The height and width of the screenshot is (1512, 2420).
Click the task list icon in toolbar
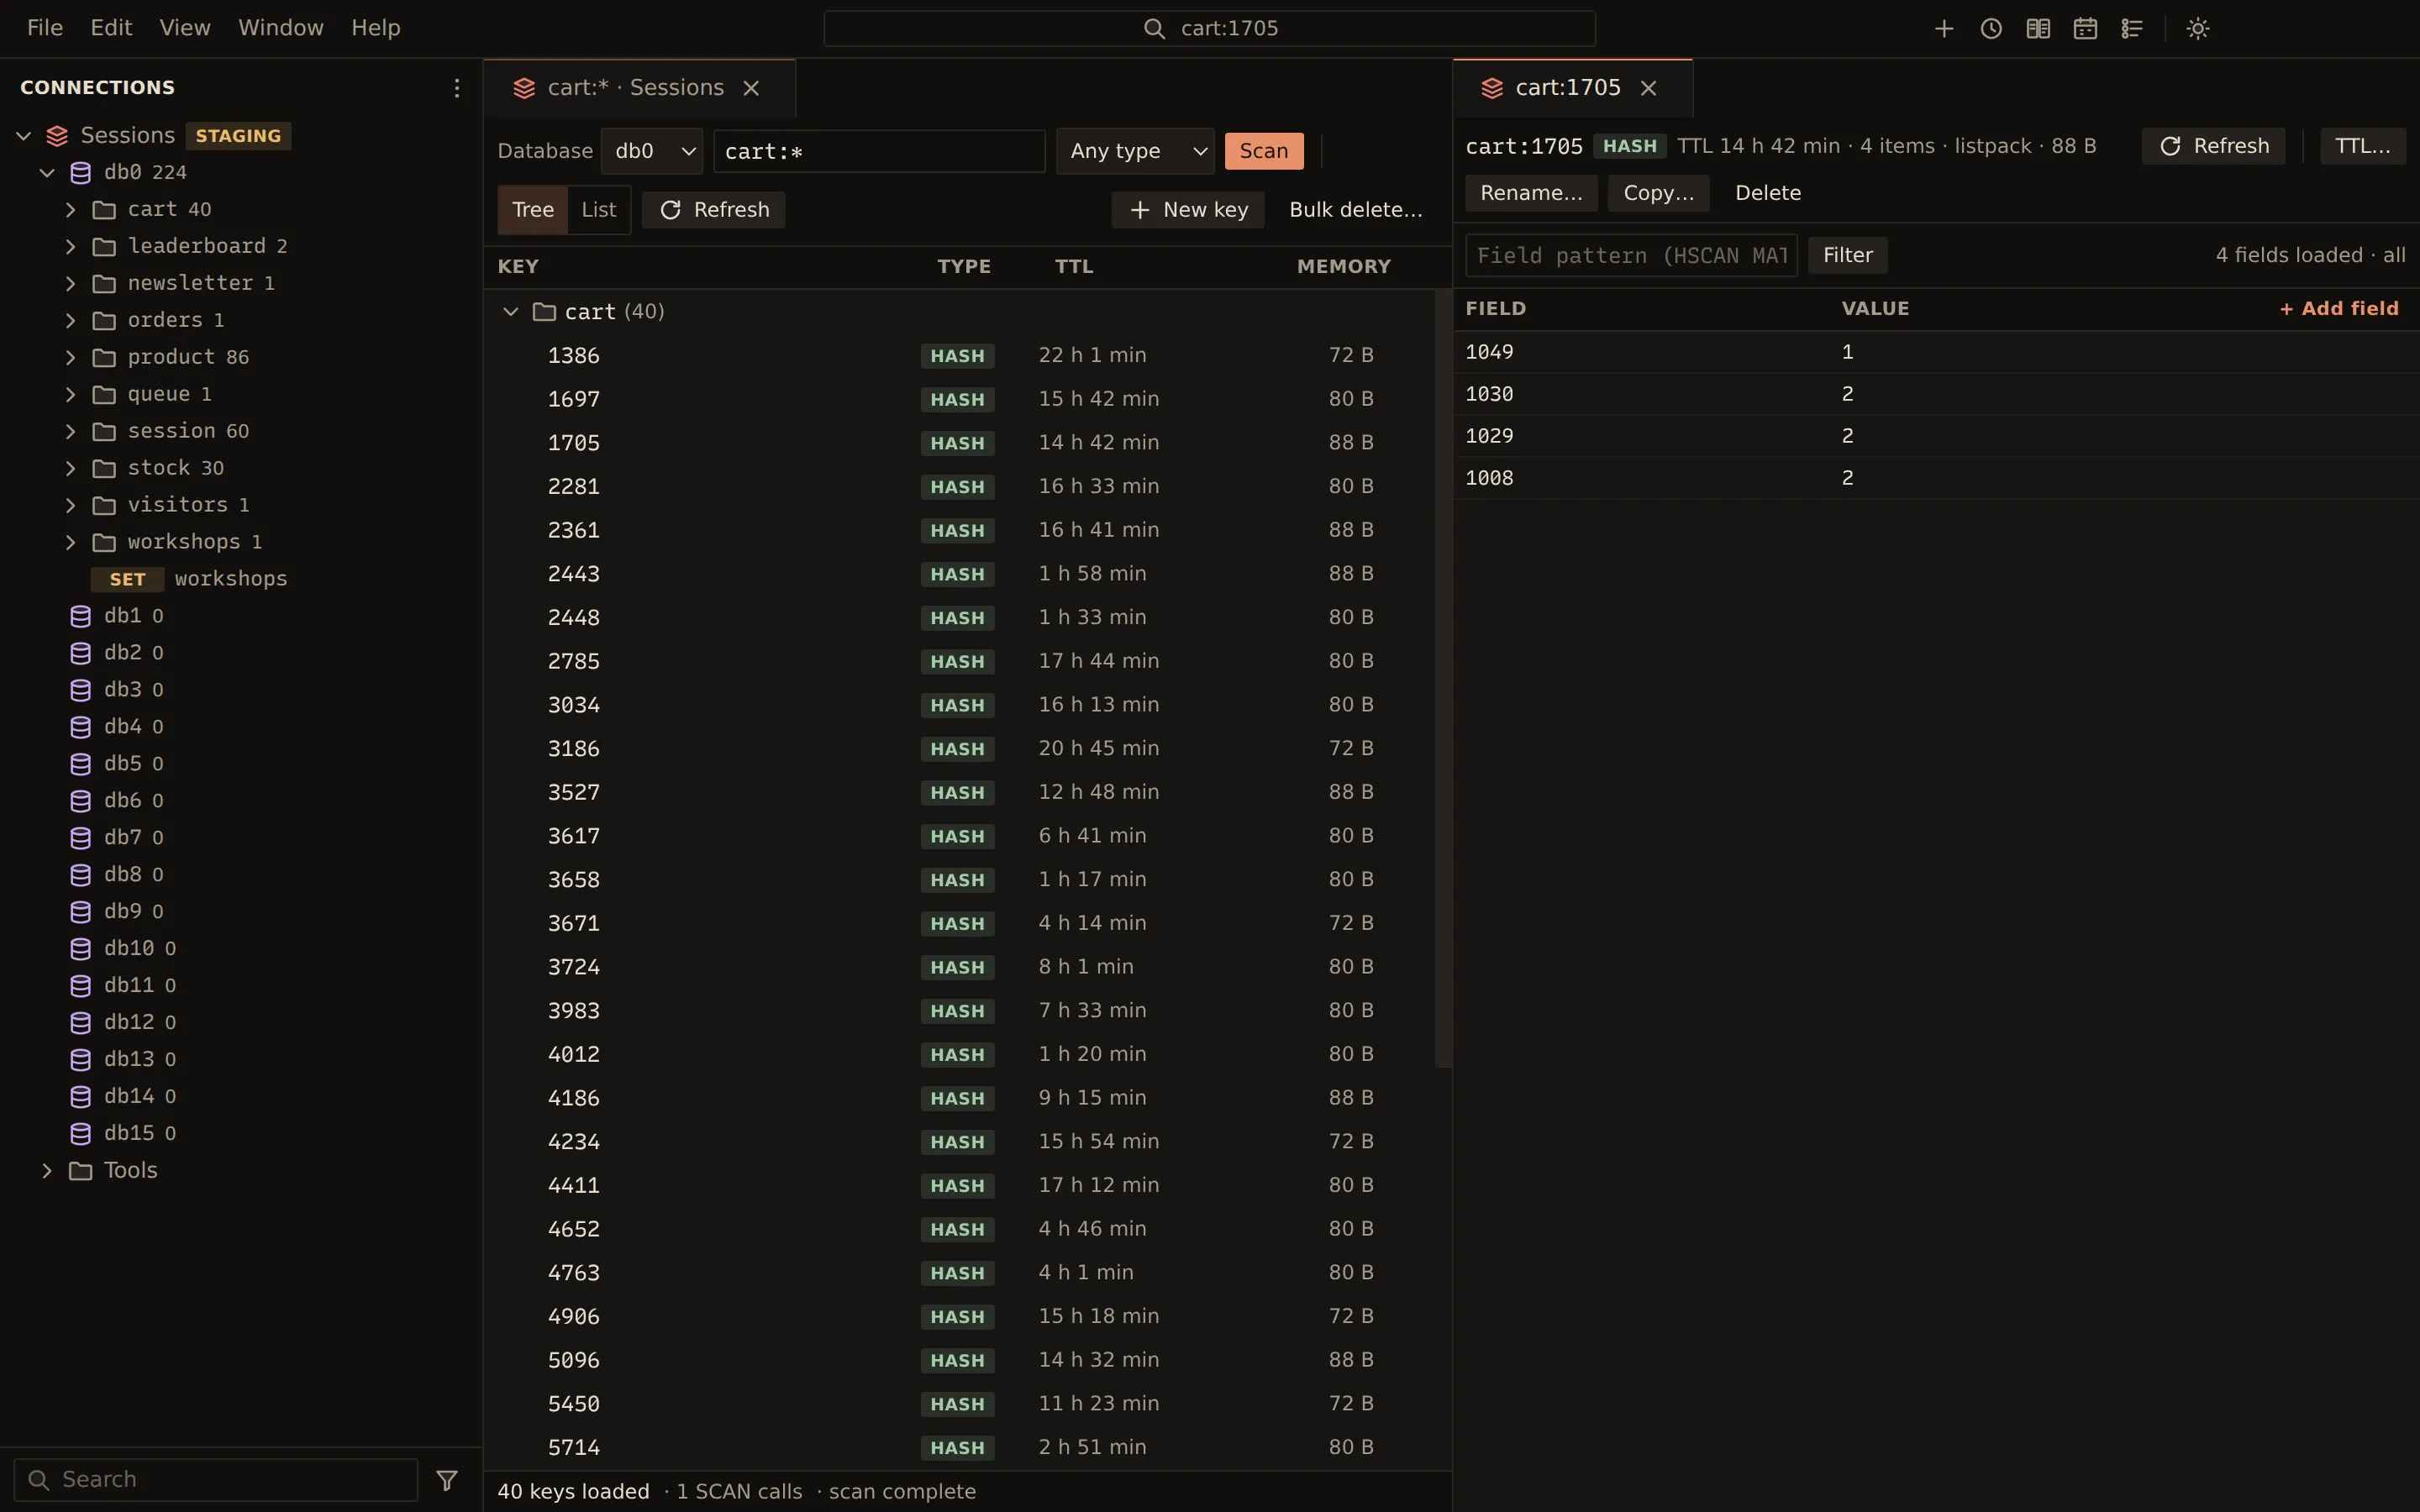pyautogui.click(x=2131, y=28)
